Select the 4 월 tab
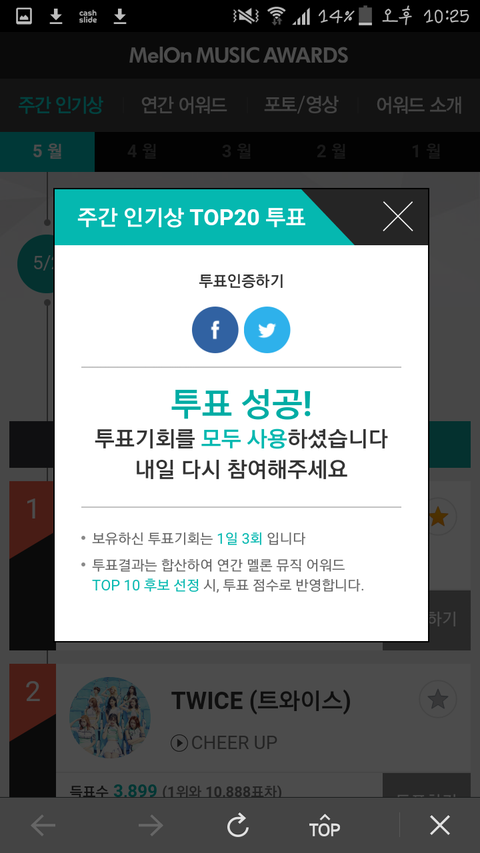Viewport: 480px width, 853px height. point(142,151)
